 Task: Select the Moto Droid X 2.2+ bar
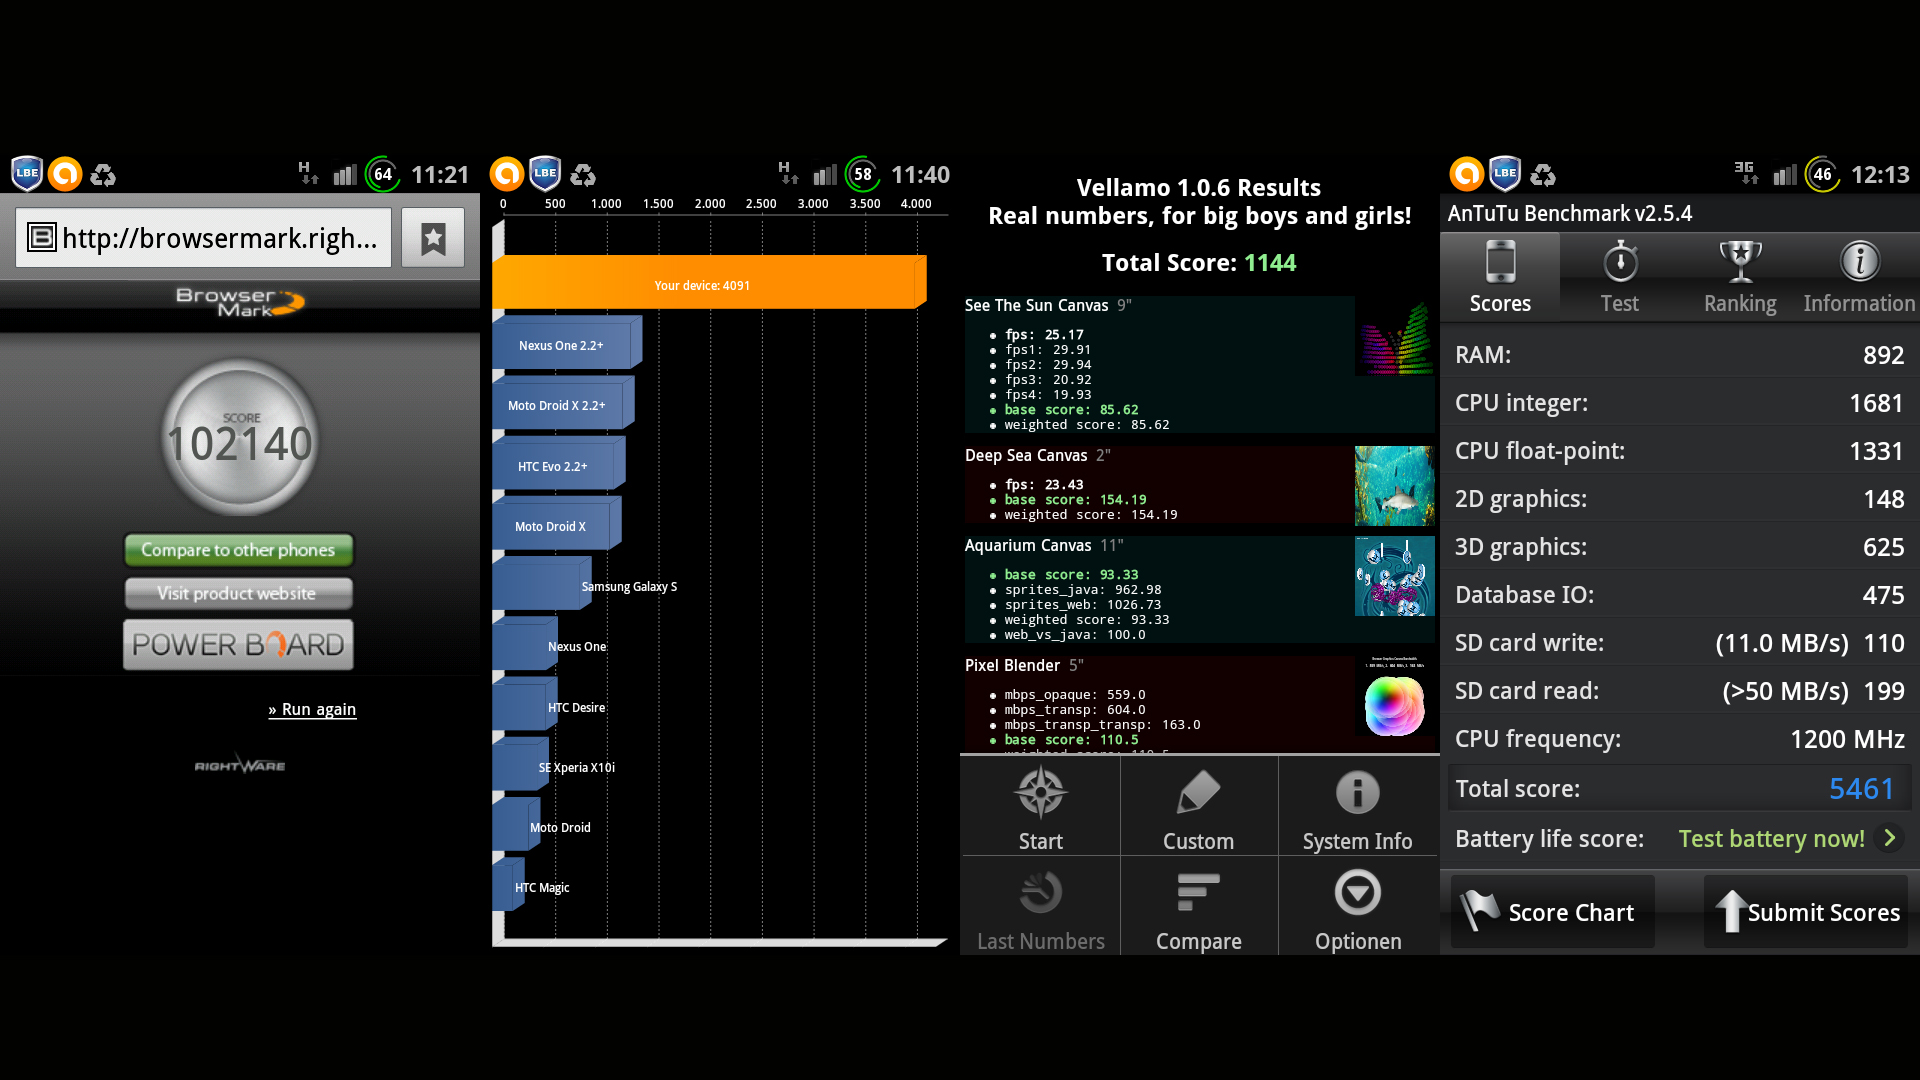[563, 404]
